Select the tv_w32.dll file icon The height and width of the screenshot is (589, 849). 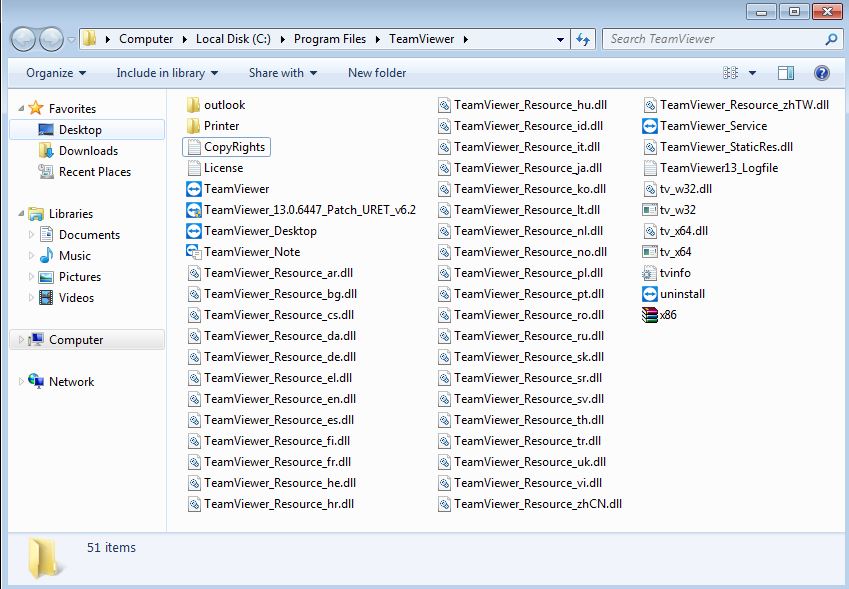[x=650, y=189]
